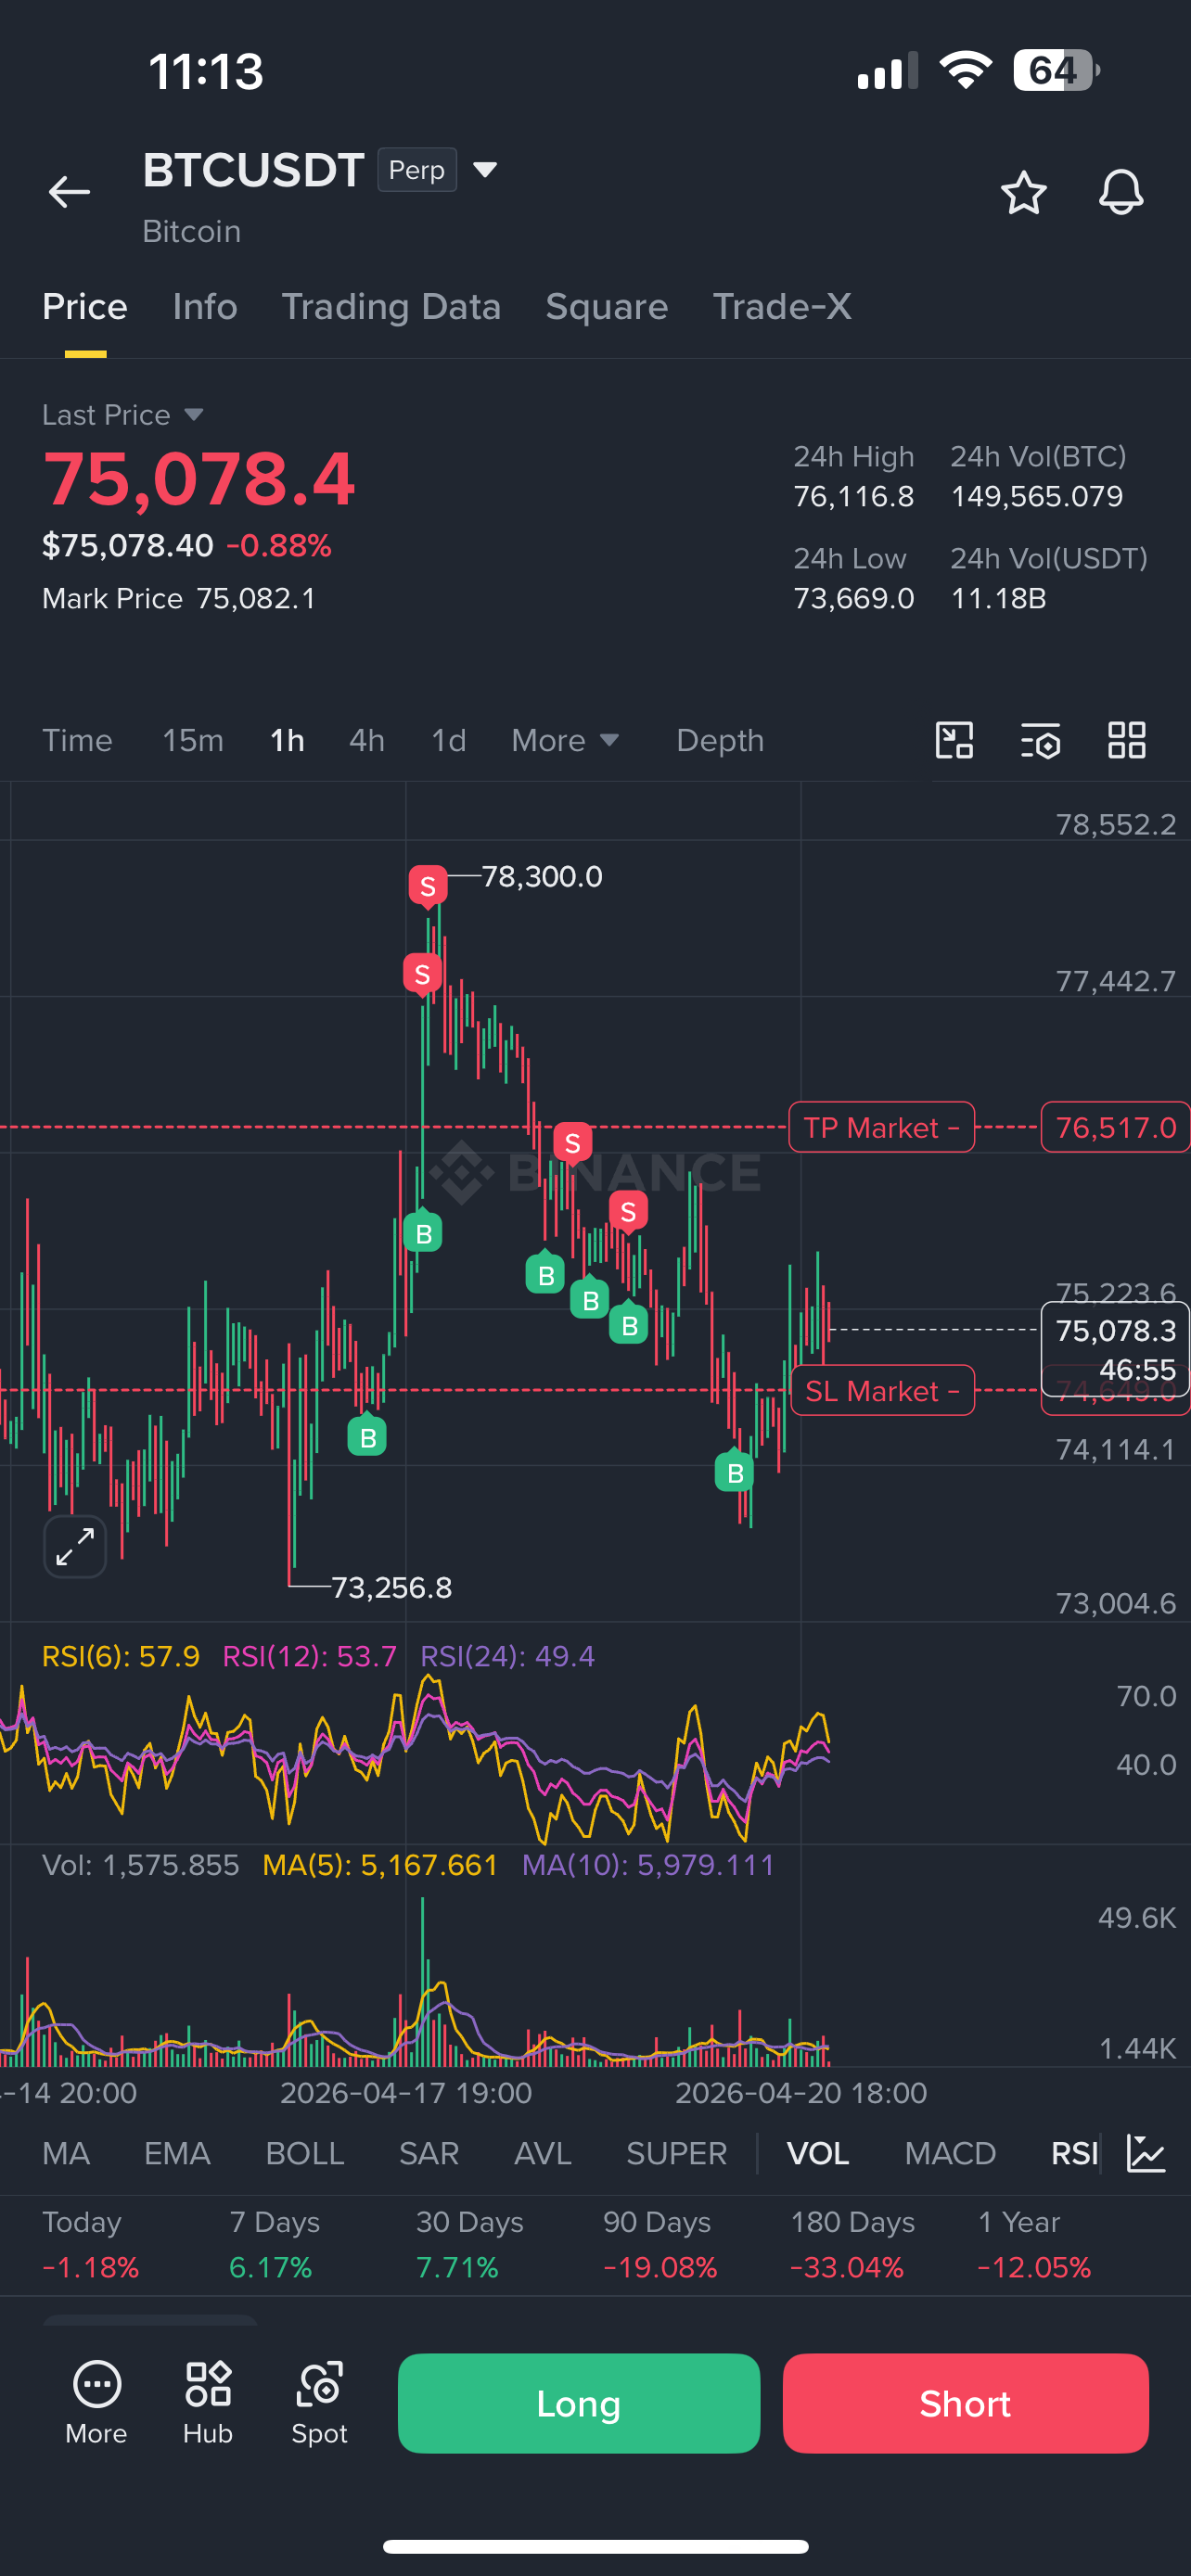Image resolution: width=1191 pixels, height=2576 pixels.
Task: Tap the 7 Days 6.17% performance
Action: 275,2244
